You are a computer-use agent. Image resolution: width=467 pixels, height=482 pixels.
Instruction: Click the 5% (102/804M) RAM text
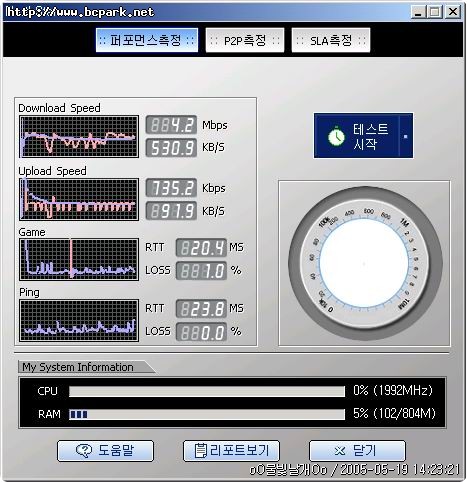[x=394, y=413]
